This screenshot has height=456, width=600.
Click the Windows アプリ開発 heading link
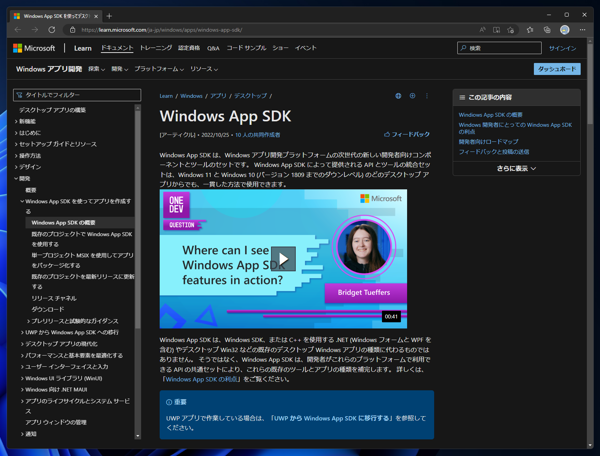point(49,69)
